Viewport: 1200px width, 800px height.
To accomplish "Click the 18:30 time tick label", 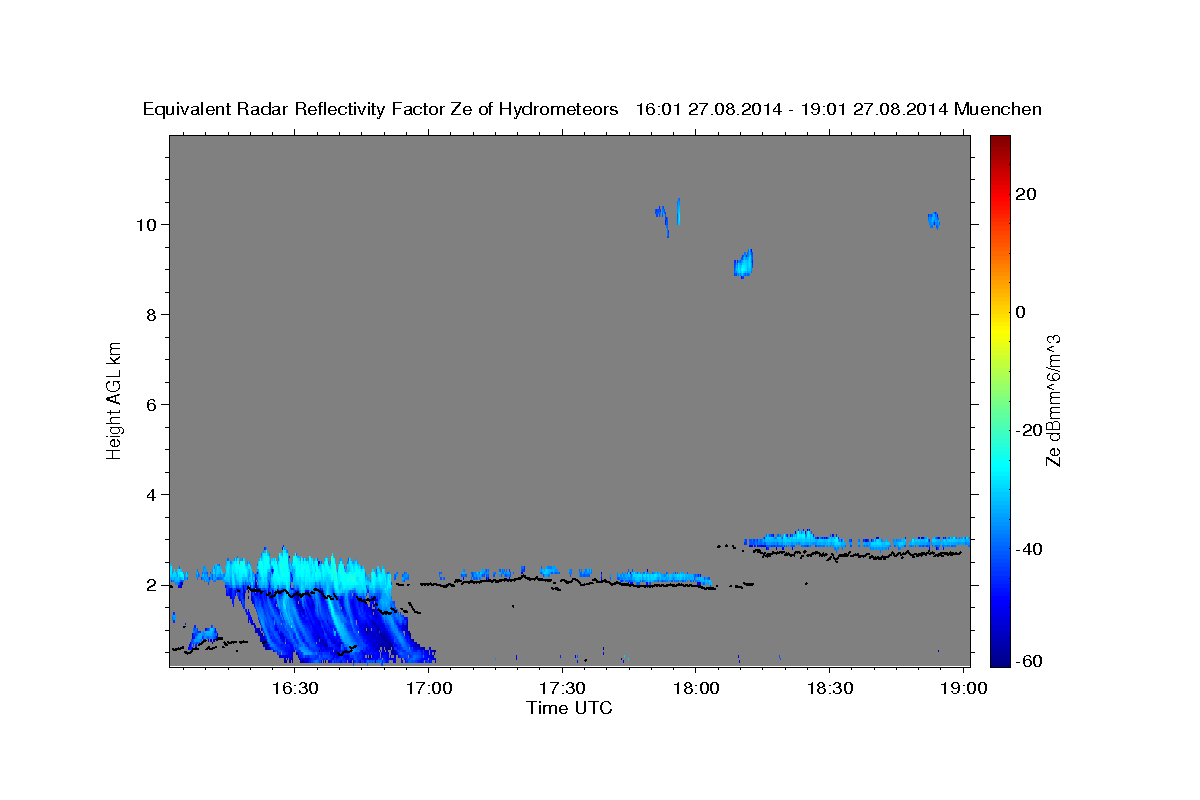I will coord(830,689).
